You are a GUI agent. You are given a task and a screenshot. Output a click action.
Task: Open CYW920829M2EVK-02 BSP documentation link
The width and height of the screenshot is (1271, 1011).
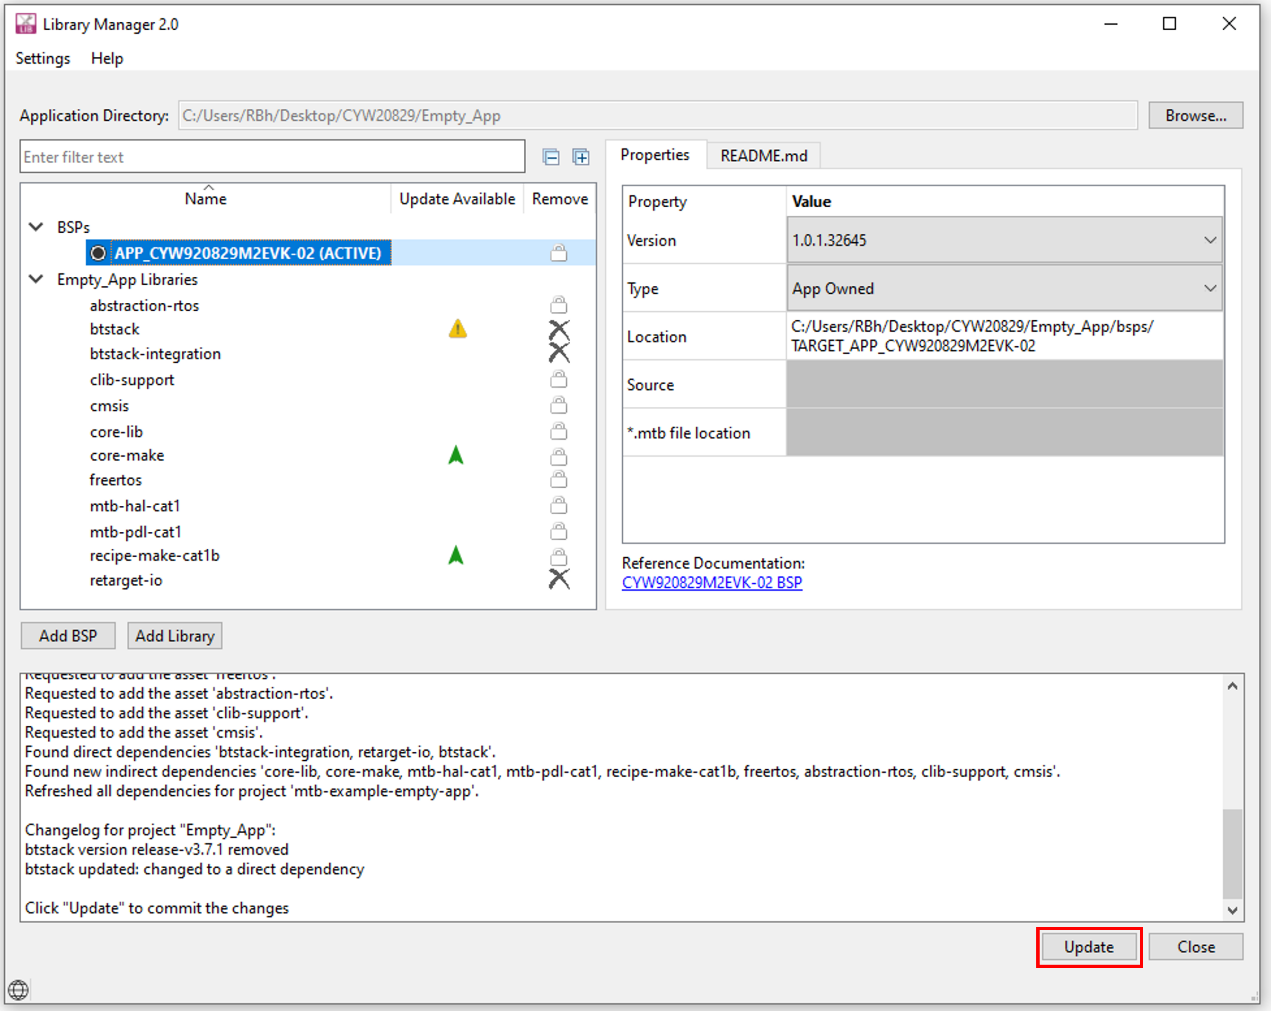tap(712, 582)
